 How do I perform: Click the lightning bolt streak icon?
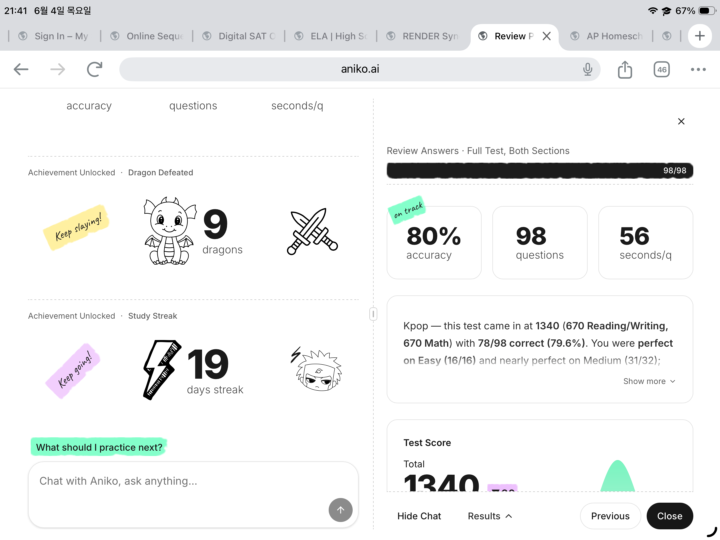coord(162,370)
